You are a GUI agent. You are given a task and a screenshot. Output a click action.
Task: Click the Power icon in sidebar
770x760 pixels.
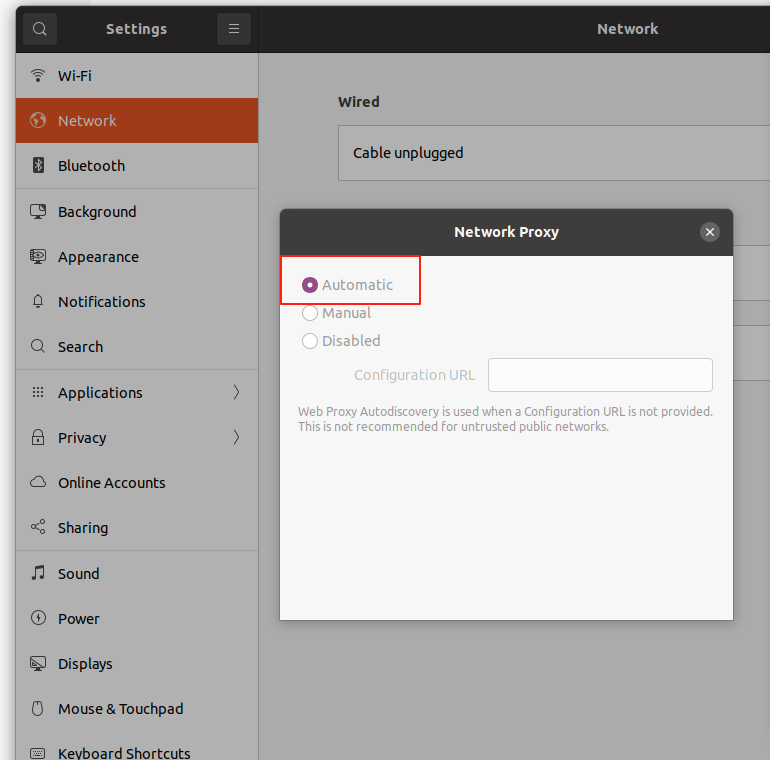pos(38,618)
